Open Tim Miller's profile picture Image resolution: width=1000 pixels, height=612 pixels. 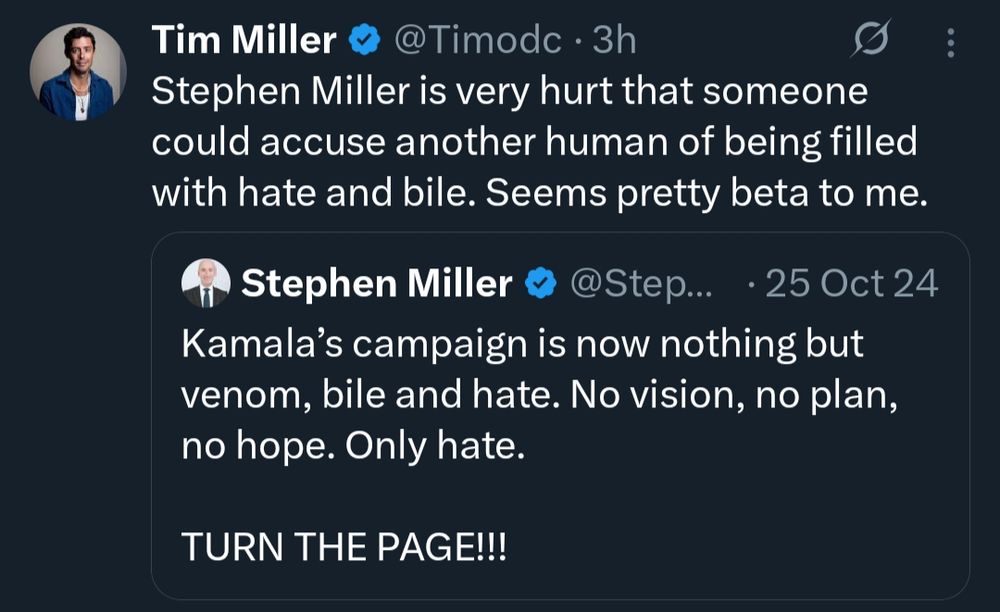[78, 71]
